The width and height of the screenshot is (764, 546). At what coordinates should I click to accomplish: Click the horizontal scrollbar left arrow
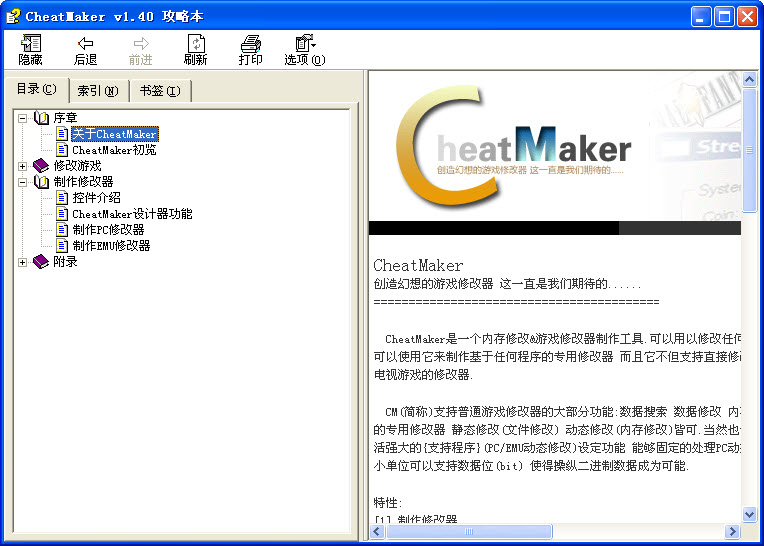coord(377,531)
